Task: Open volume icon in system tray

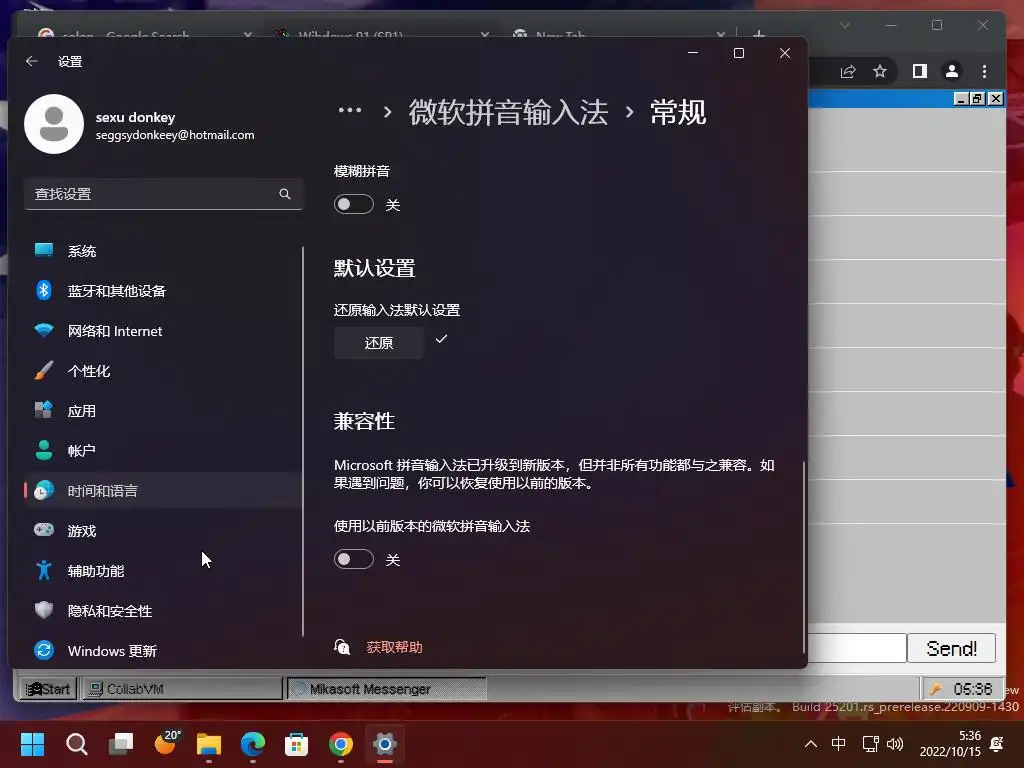Action: 895,744
